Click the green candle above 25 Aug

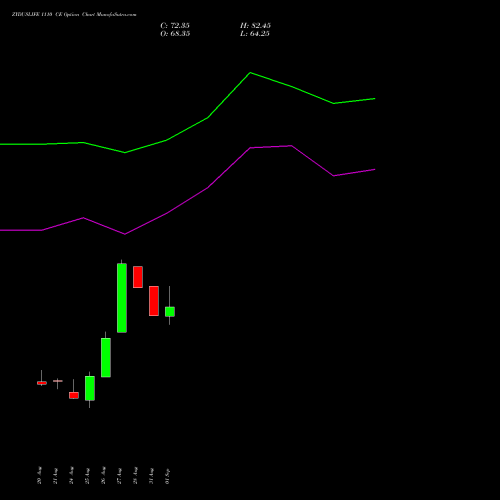tap(90, 388)
